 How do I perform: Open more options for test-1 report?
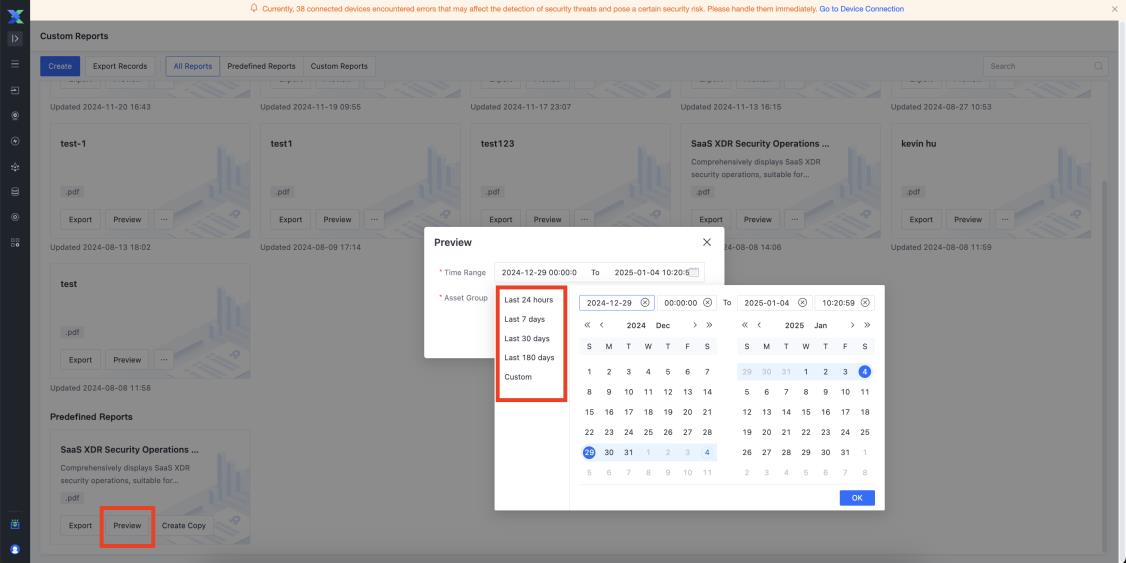(164, 220)
